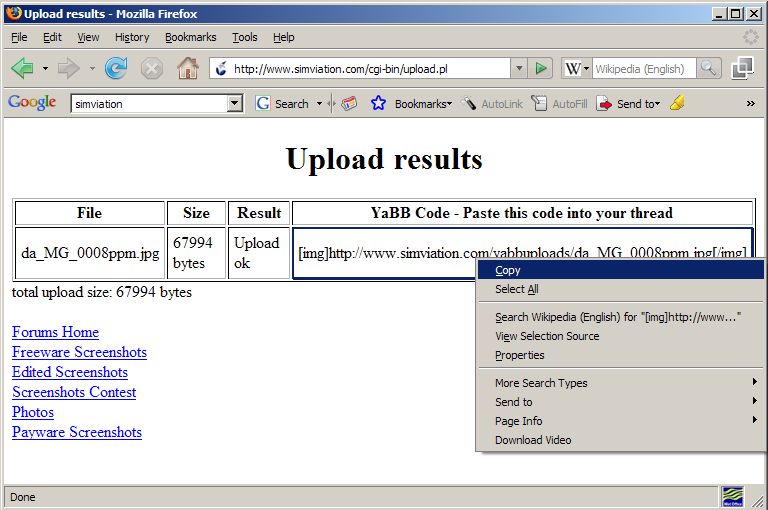The height and width of the screenshot is (510, 768).
Task: Open the History menu
Action: click(131, 37)
